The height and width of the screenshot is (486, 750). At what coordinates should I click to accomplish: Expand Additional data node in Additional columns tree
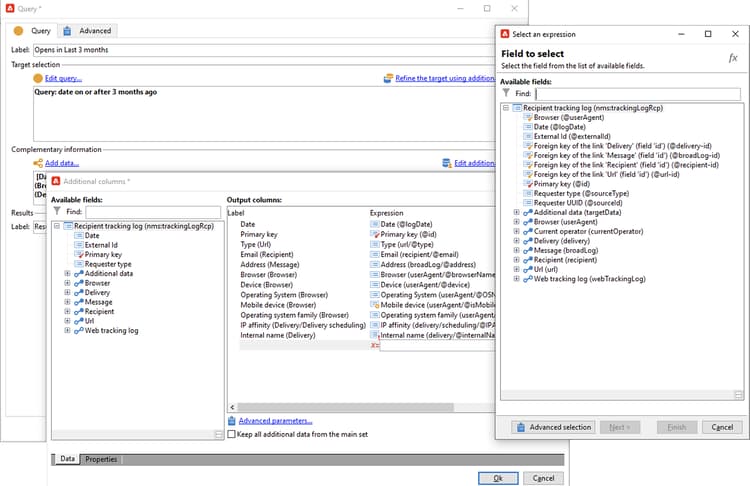point(67,274)
